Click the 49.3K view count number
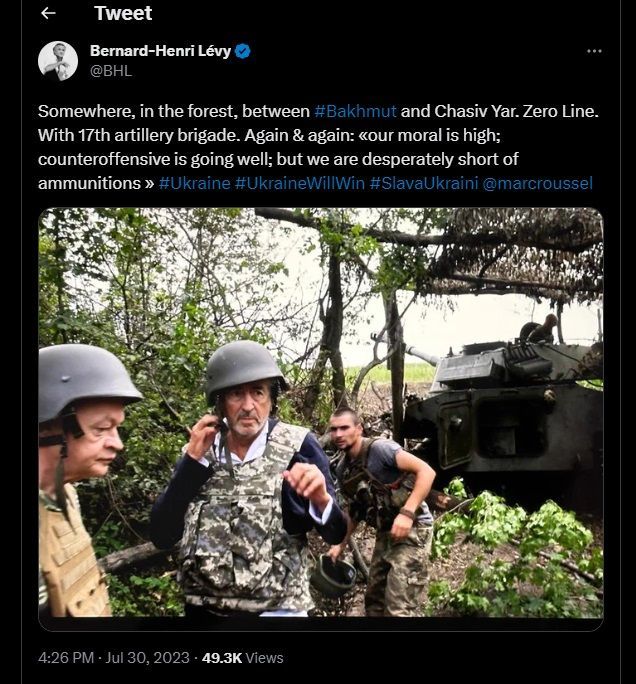Image resolution: width=636 pixels, height=684 pixels. click(222, 657)
